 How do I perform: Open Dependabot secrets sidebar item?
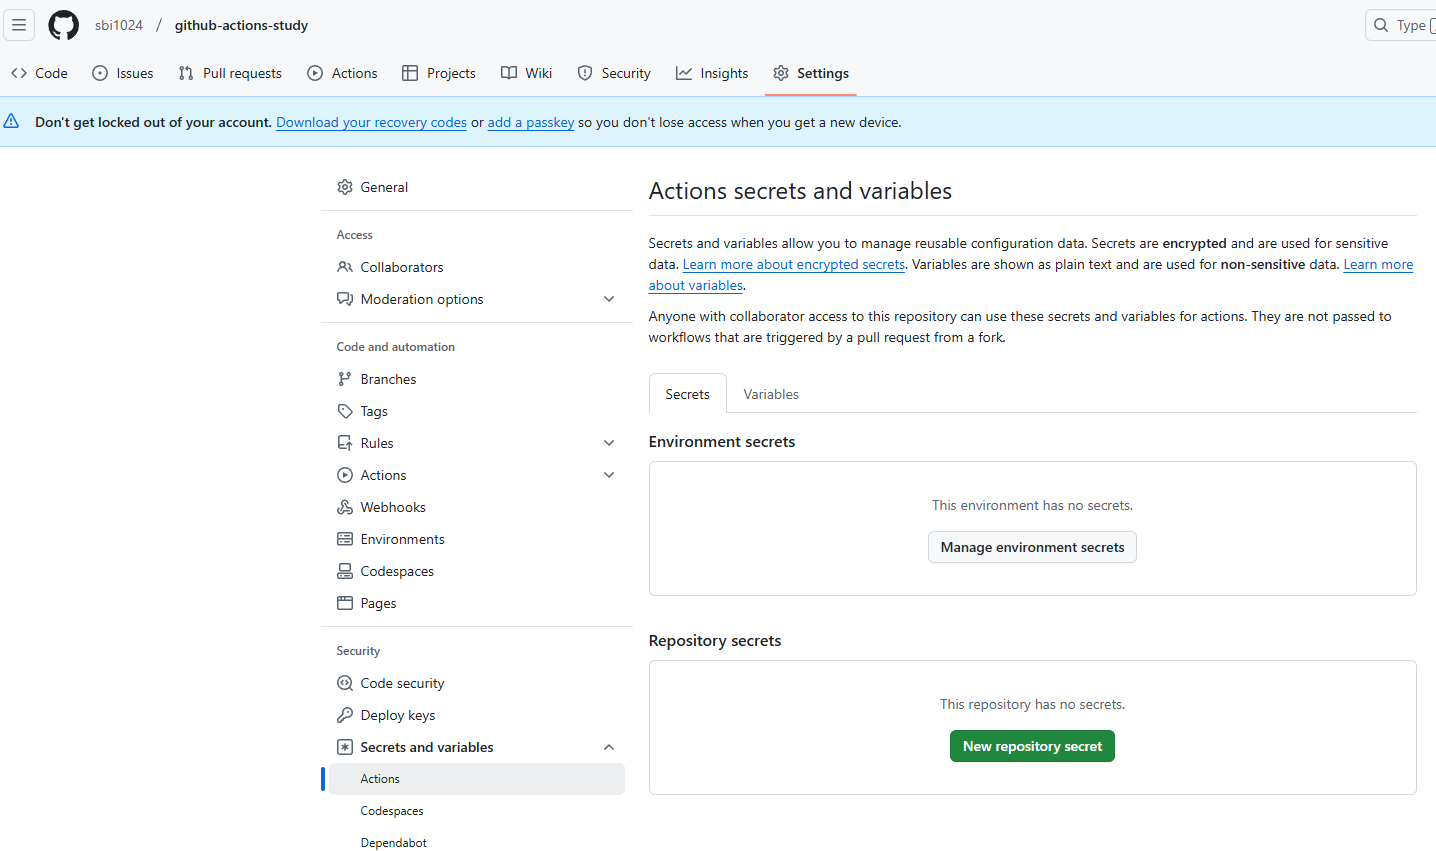pos(477,843)
